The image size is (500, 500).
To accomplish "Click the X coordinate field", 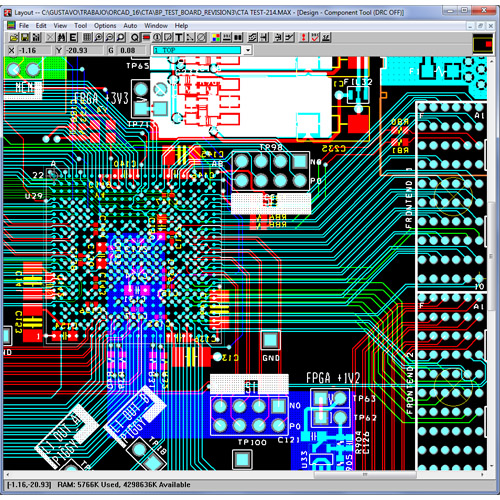I will coord(35,50).
